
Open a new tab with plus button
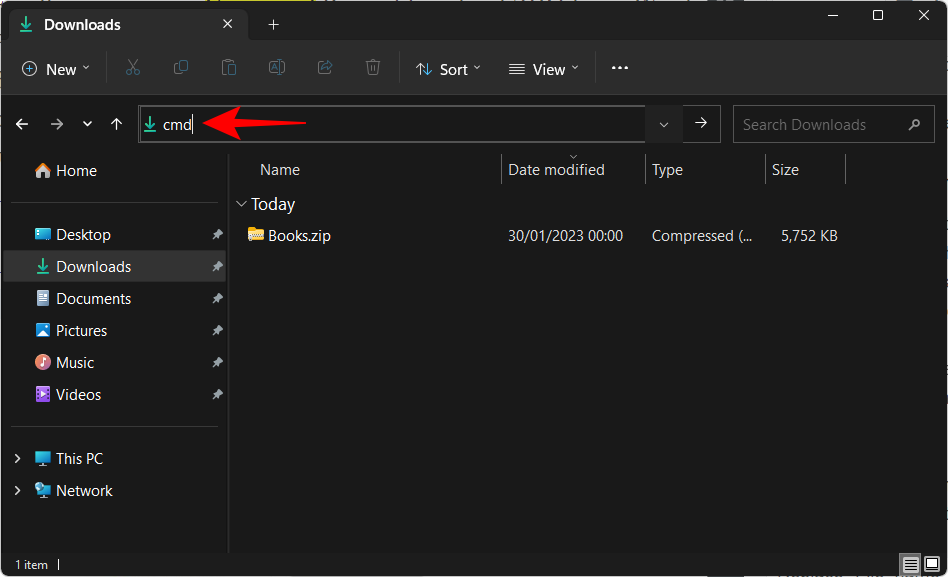click(273, 25)
